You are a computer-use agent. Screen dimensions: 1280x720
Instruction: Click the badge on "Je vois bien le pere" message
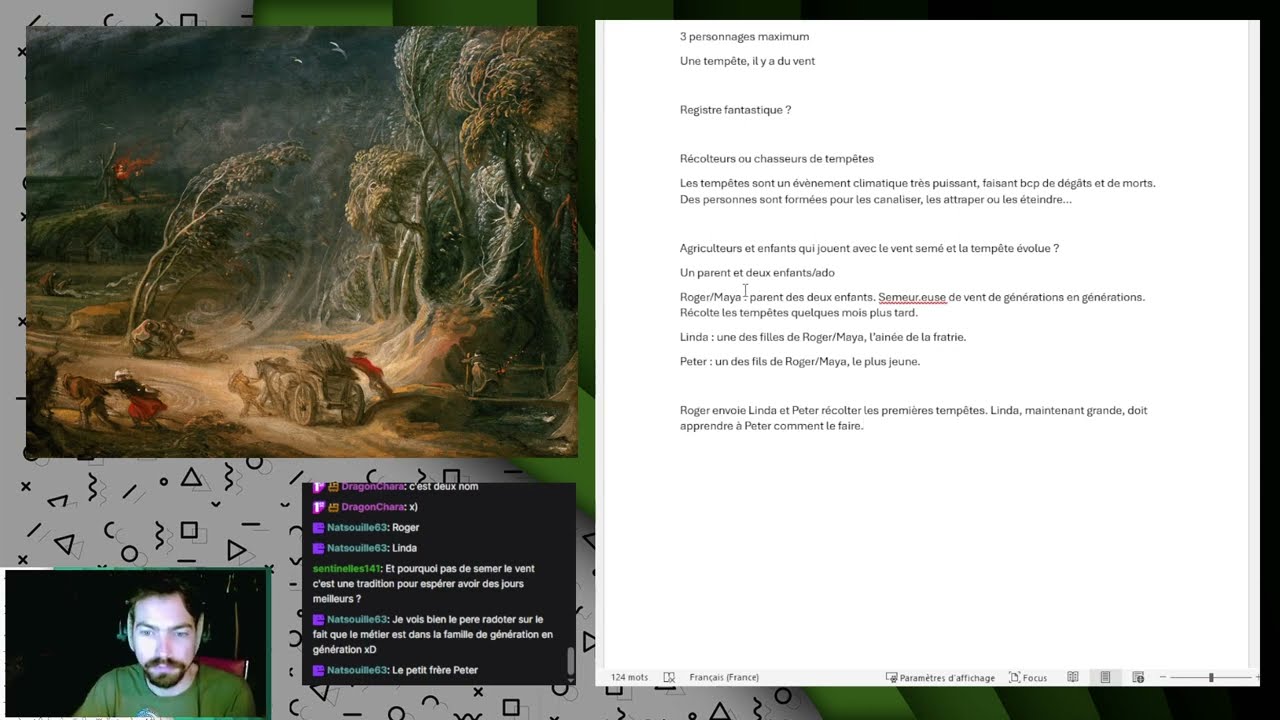[x=318, y=619]
